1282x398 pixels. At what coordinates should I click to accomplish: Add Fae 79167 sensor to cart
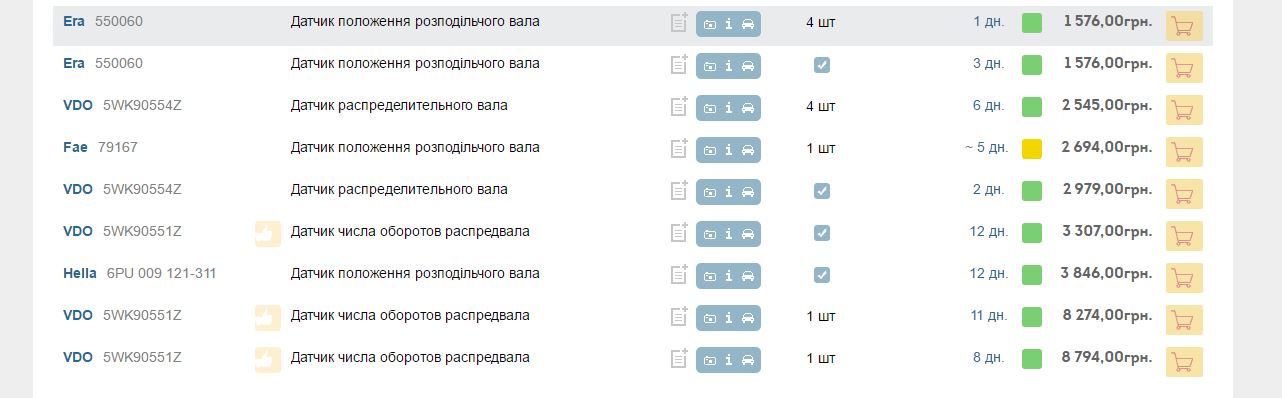pyautogui.click(x=1184, y=152)
